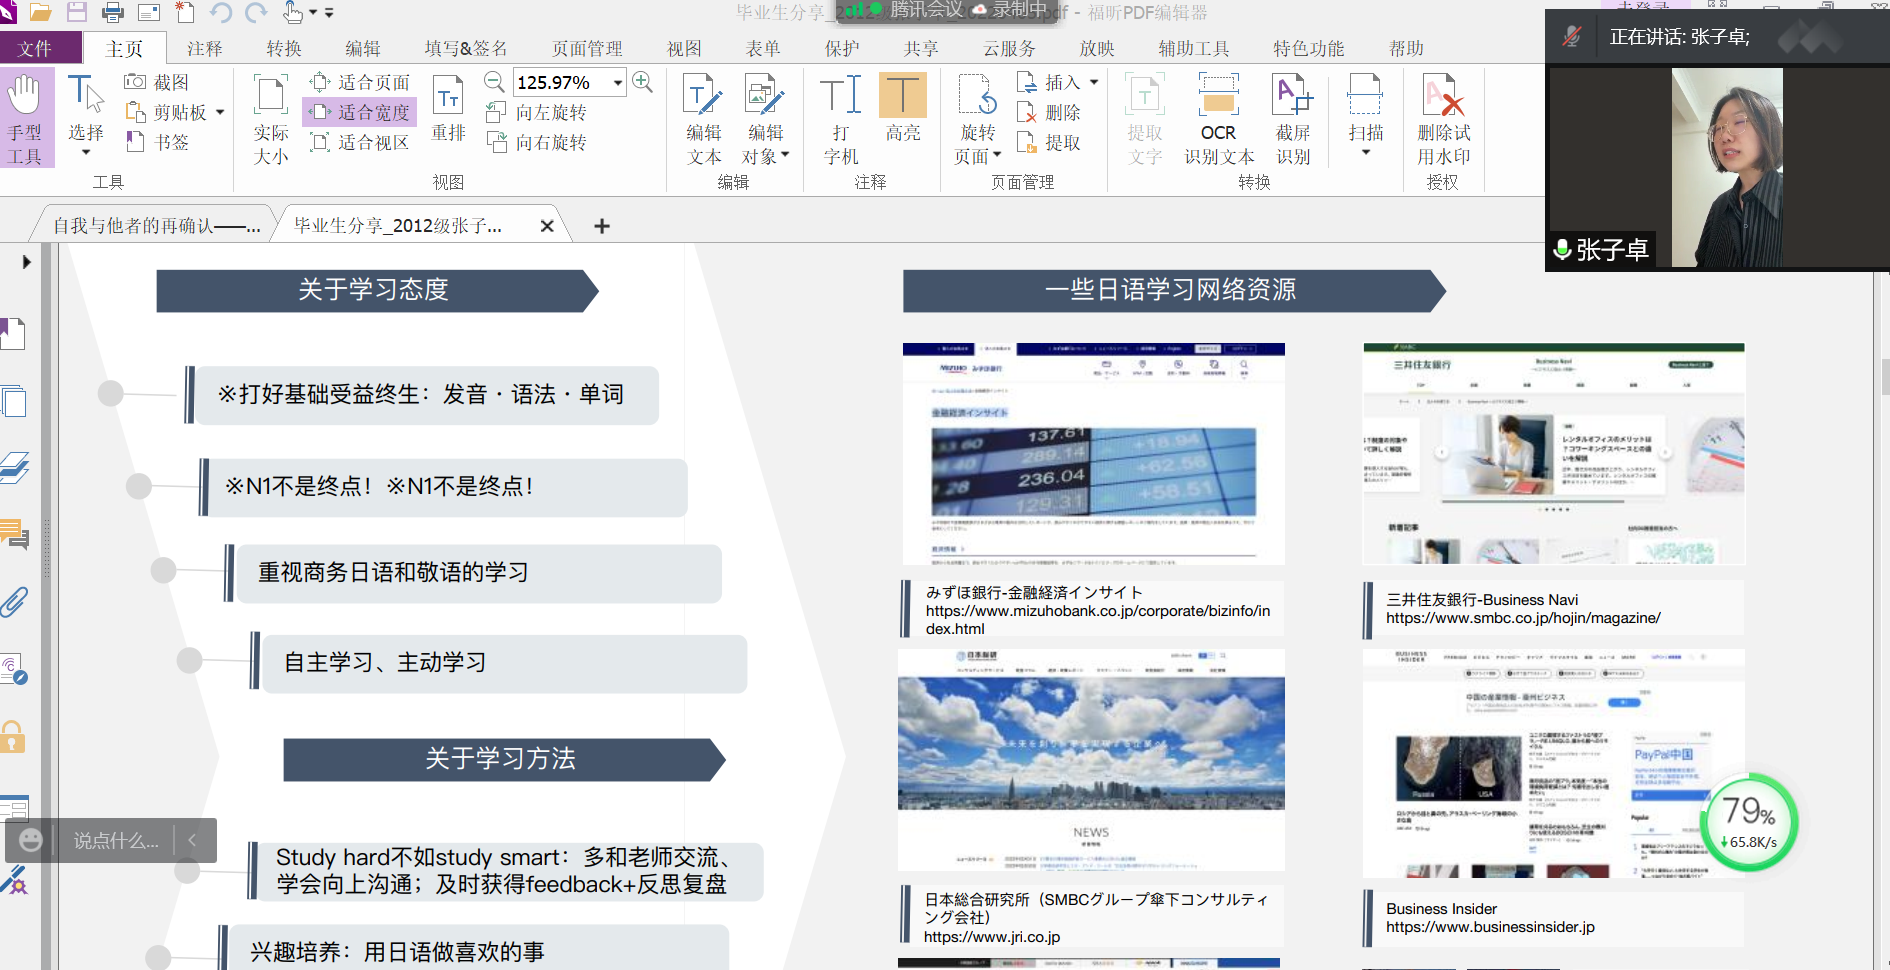Screen dimensions: 1890x970
Task: Switch to the 自我与他者的再确认 document tab
Action: tap(156, 226)
